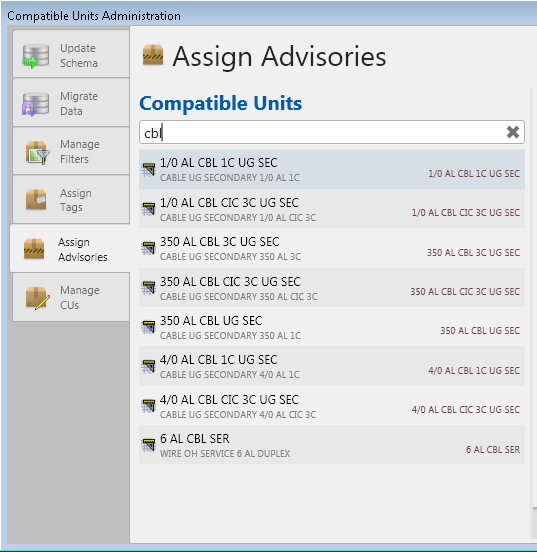
Task: Pick the 4/0 AL CBL 1C UG SEC item
Action: [x=332, y=366]
